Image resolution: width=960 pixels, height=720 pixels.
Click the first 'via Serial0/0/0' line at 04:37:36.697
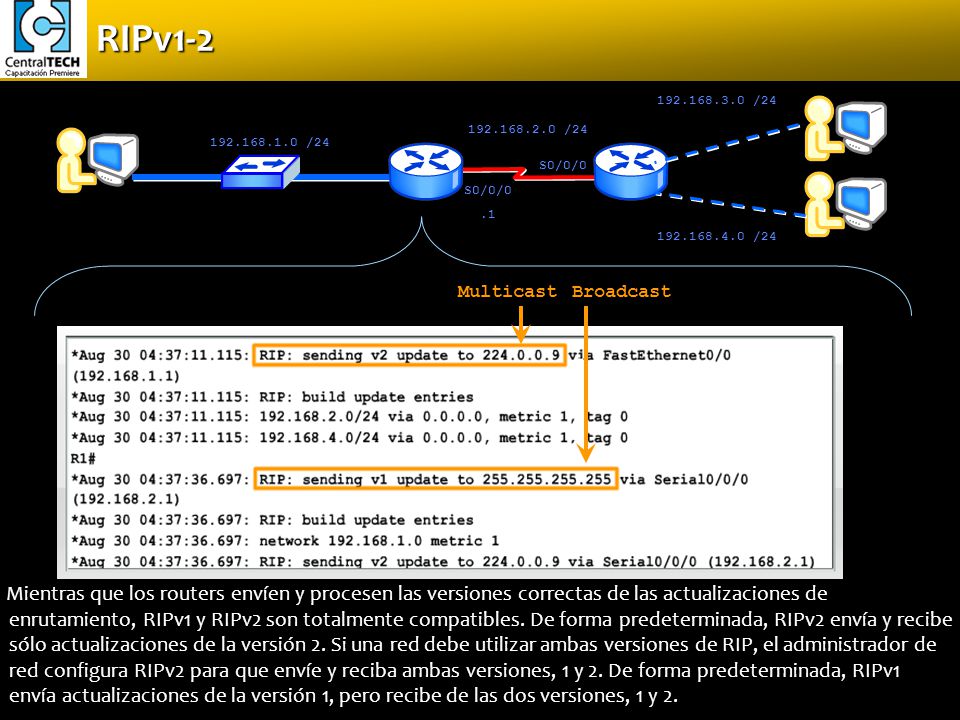684,479
